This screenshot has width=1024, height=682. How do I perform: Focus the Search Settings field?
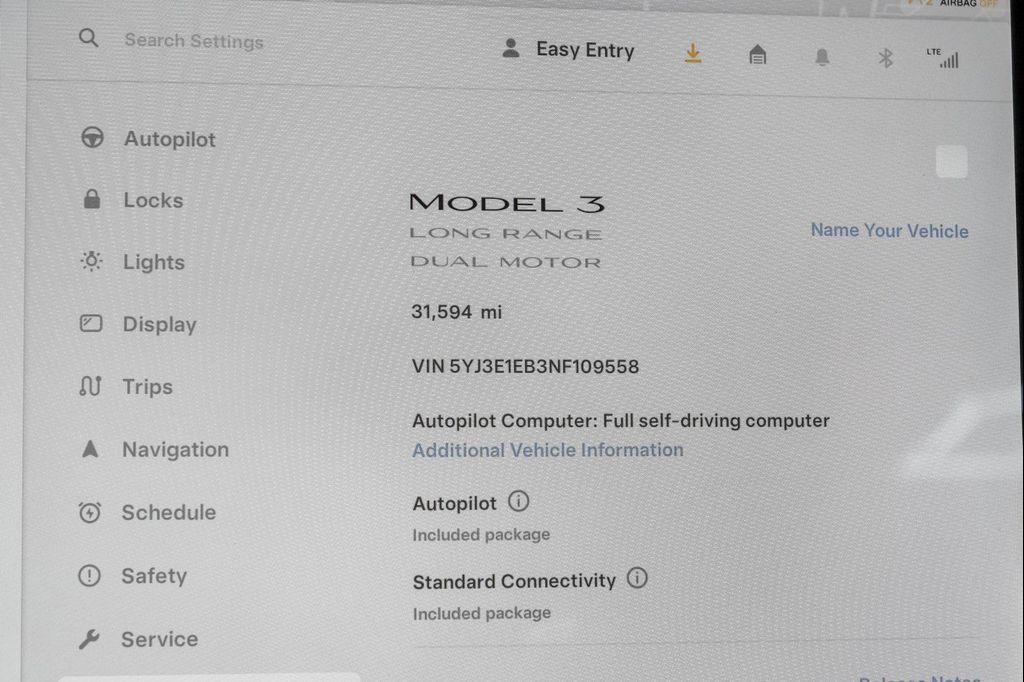point(194,41)
